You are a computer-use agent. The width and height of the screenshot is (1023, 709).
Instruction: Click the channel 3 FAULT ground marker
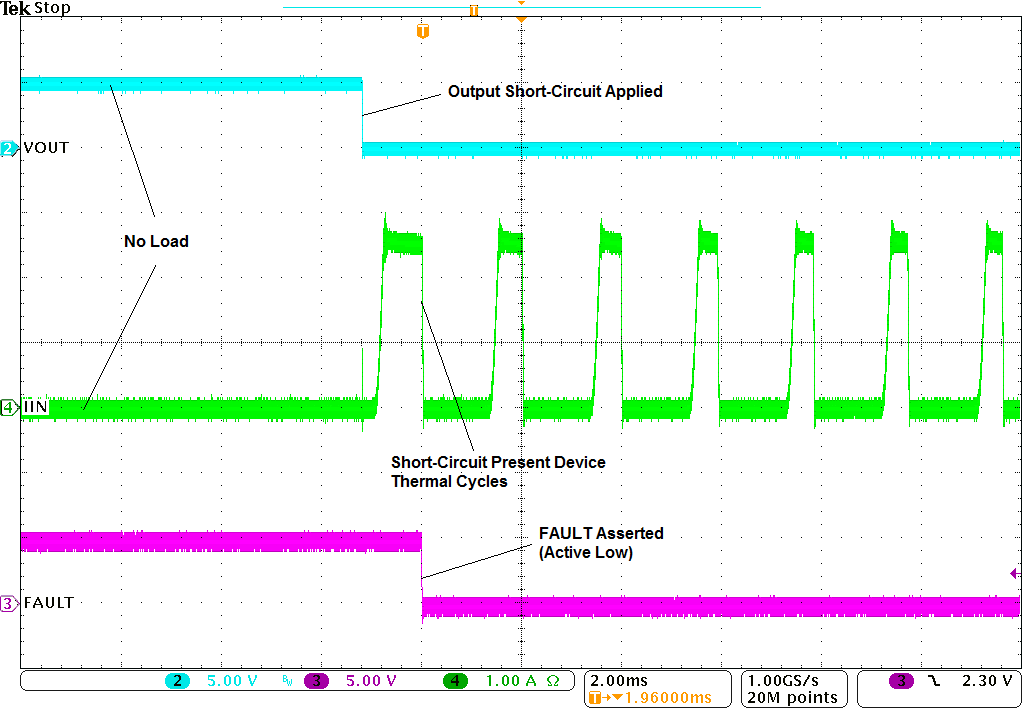coord(9,603)
